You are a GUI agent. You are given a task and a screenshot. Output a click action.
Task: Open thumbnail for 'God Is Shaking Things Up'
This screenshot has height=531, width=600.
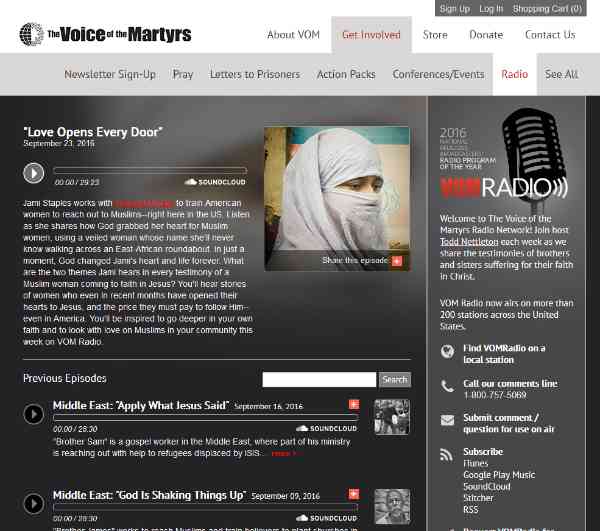coord(392,507)
